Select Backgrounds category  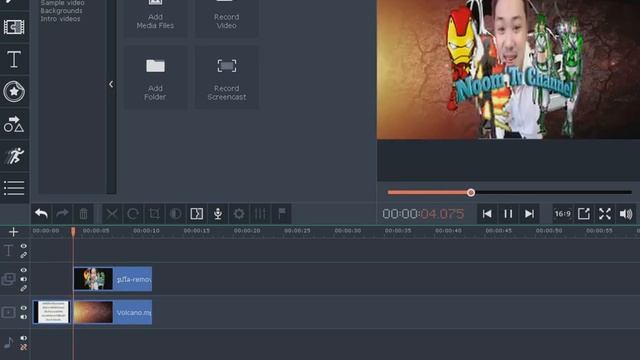pos(61,11)
